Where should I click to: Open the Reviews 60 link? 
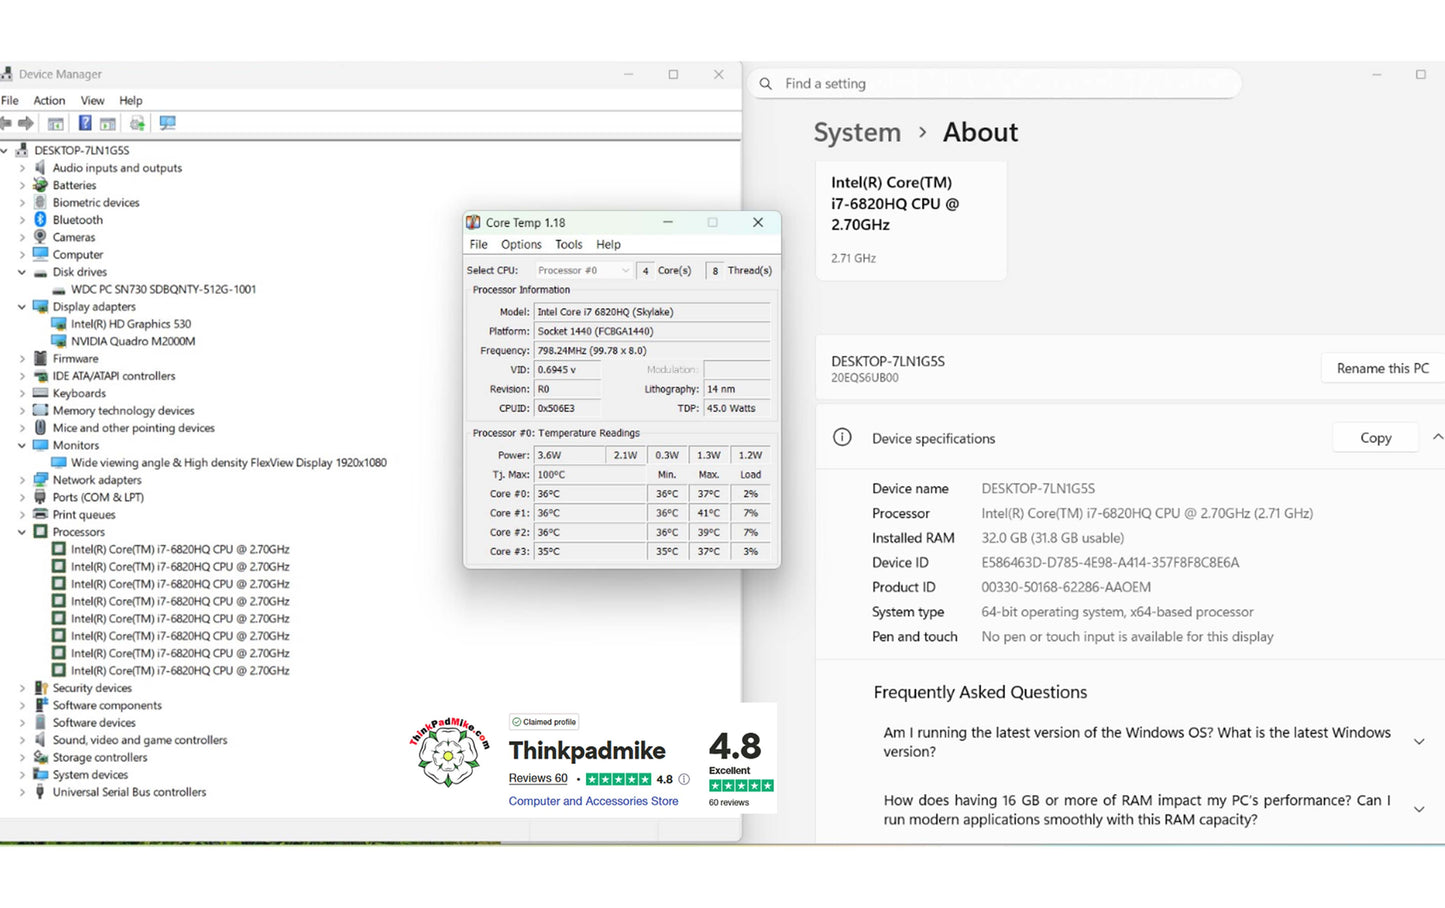point(538,779)
